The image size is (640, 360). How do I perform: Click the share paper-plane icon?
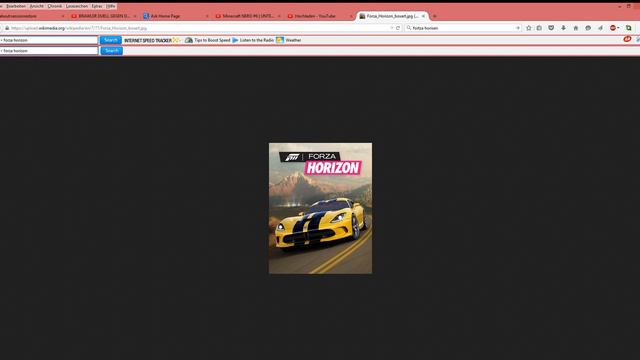coord(600,28)
